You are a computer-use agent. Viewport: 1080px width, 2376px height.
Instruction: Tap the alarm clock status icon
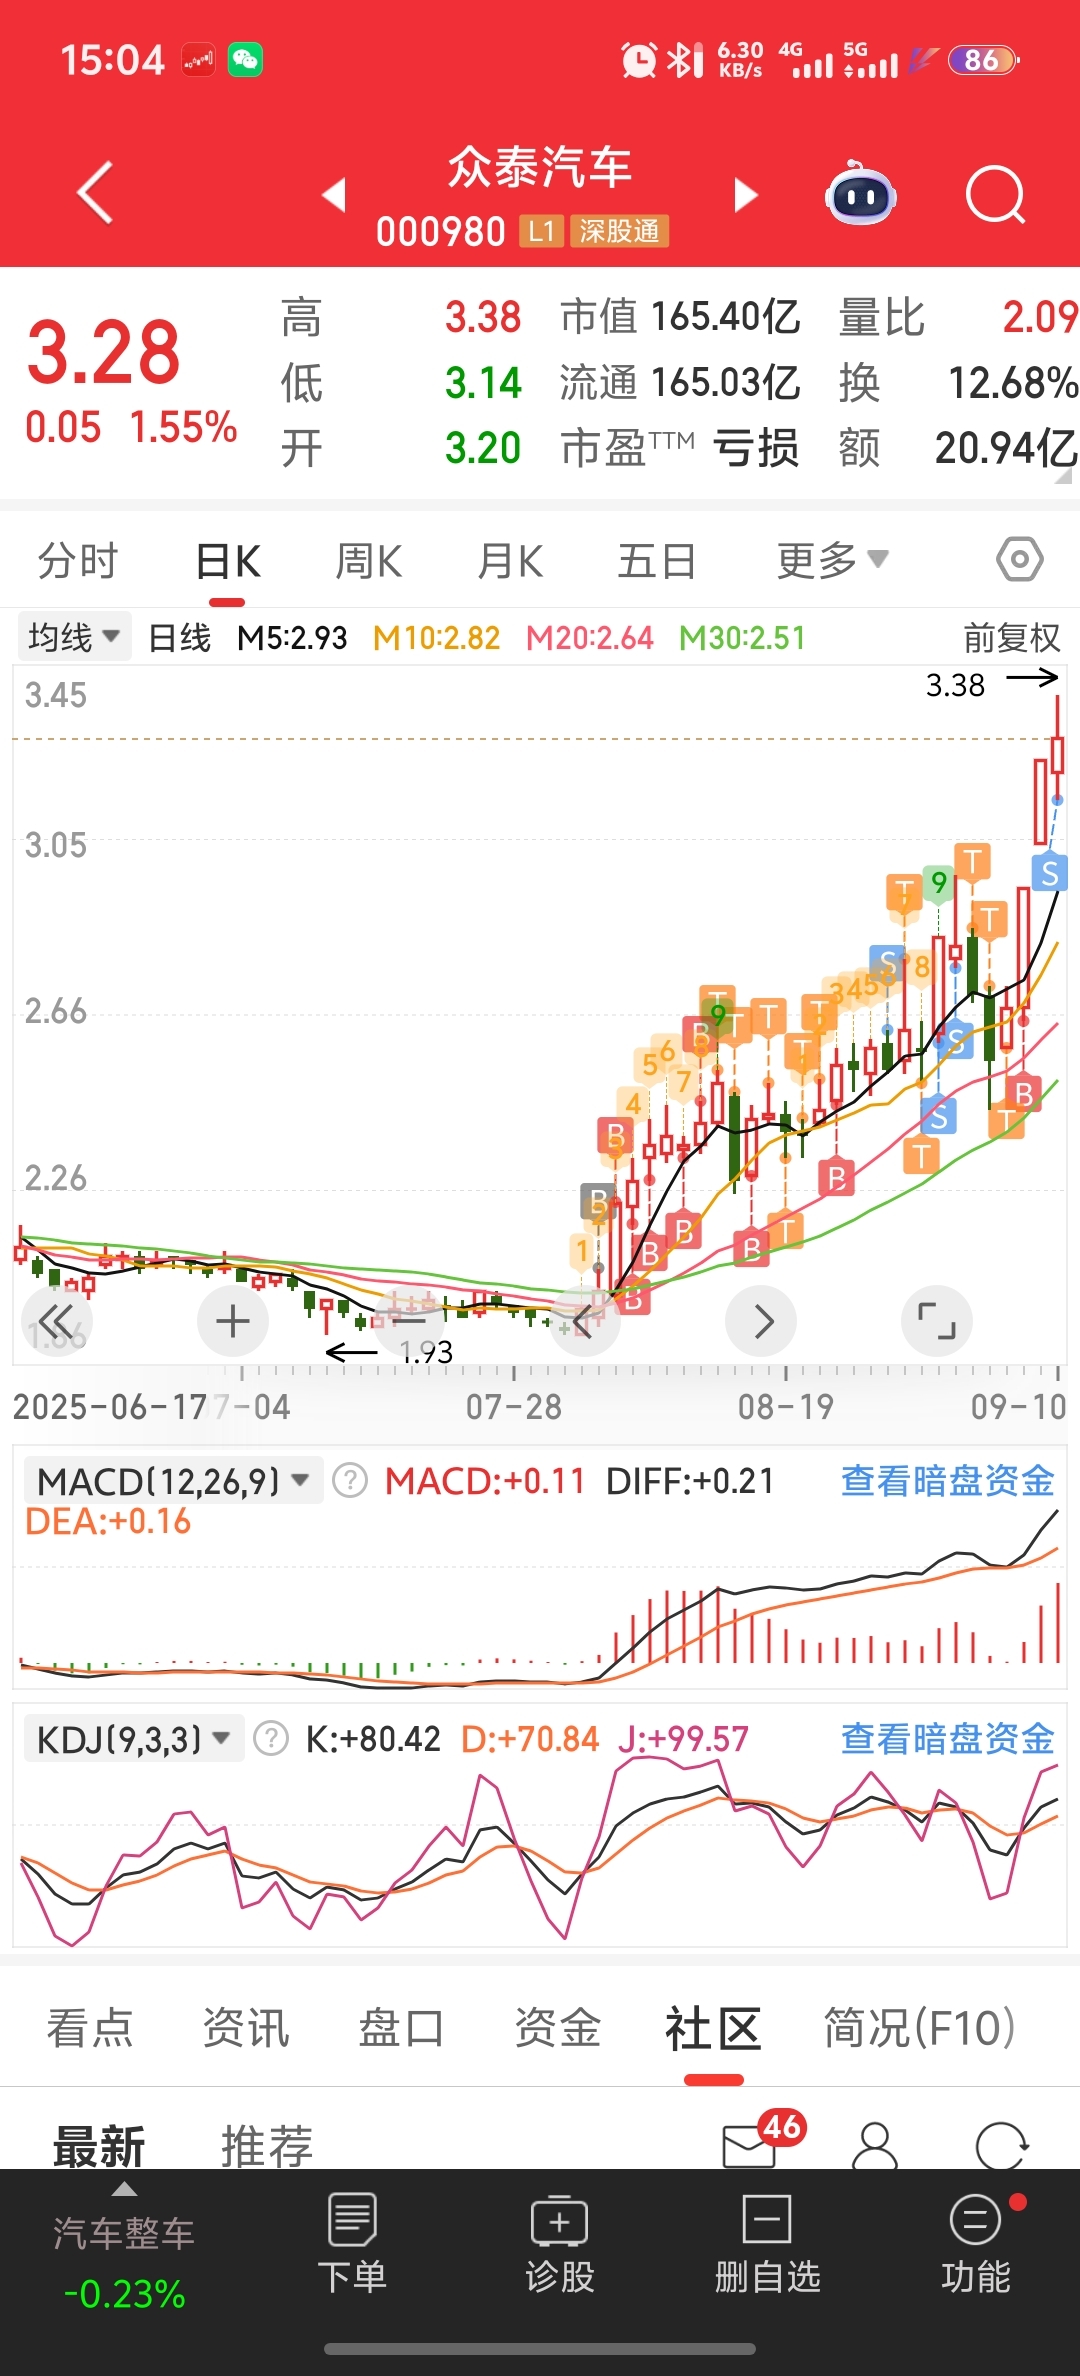pos(639,60)
